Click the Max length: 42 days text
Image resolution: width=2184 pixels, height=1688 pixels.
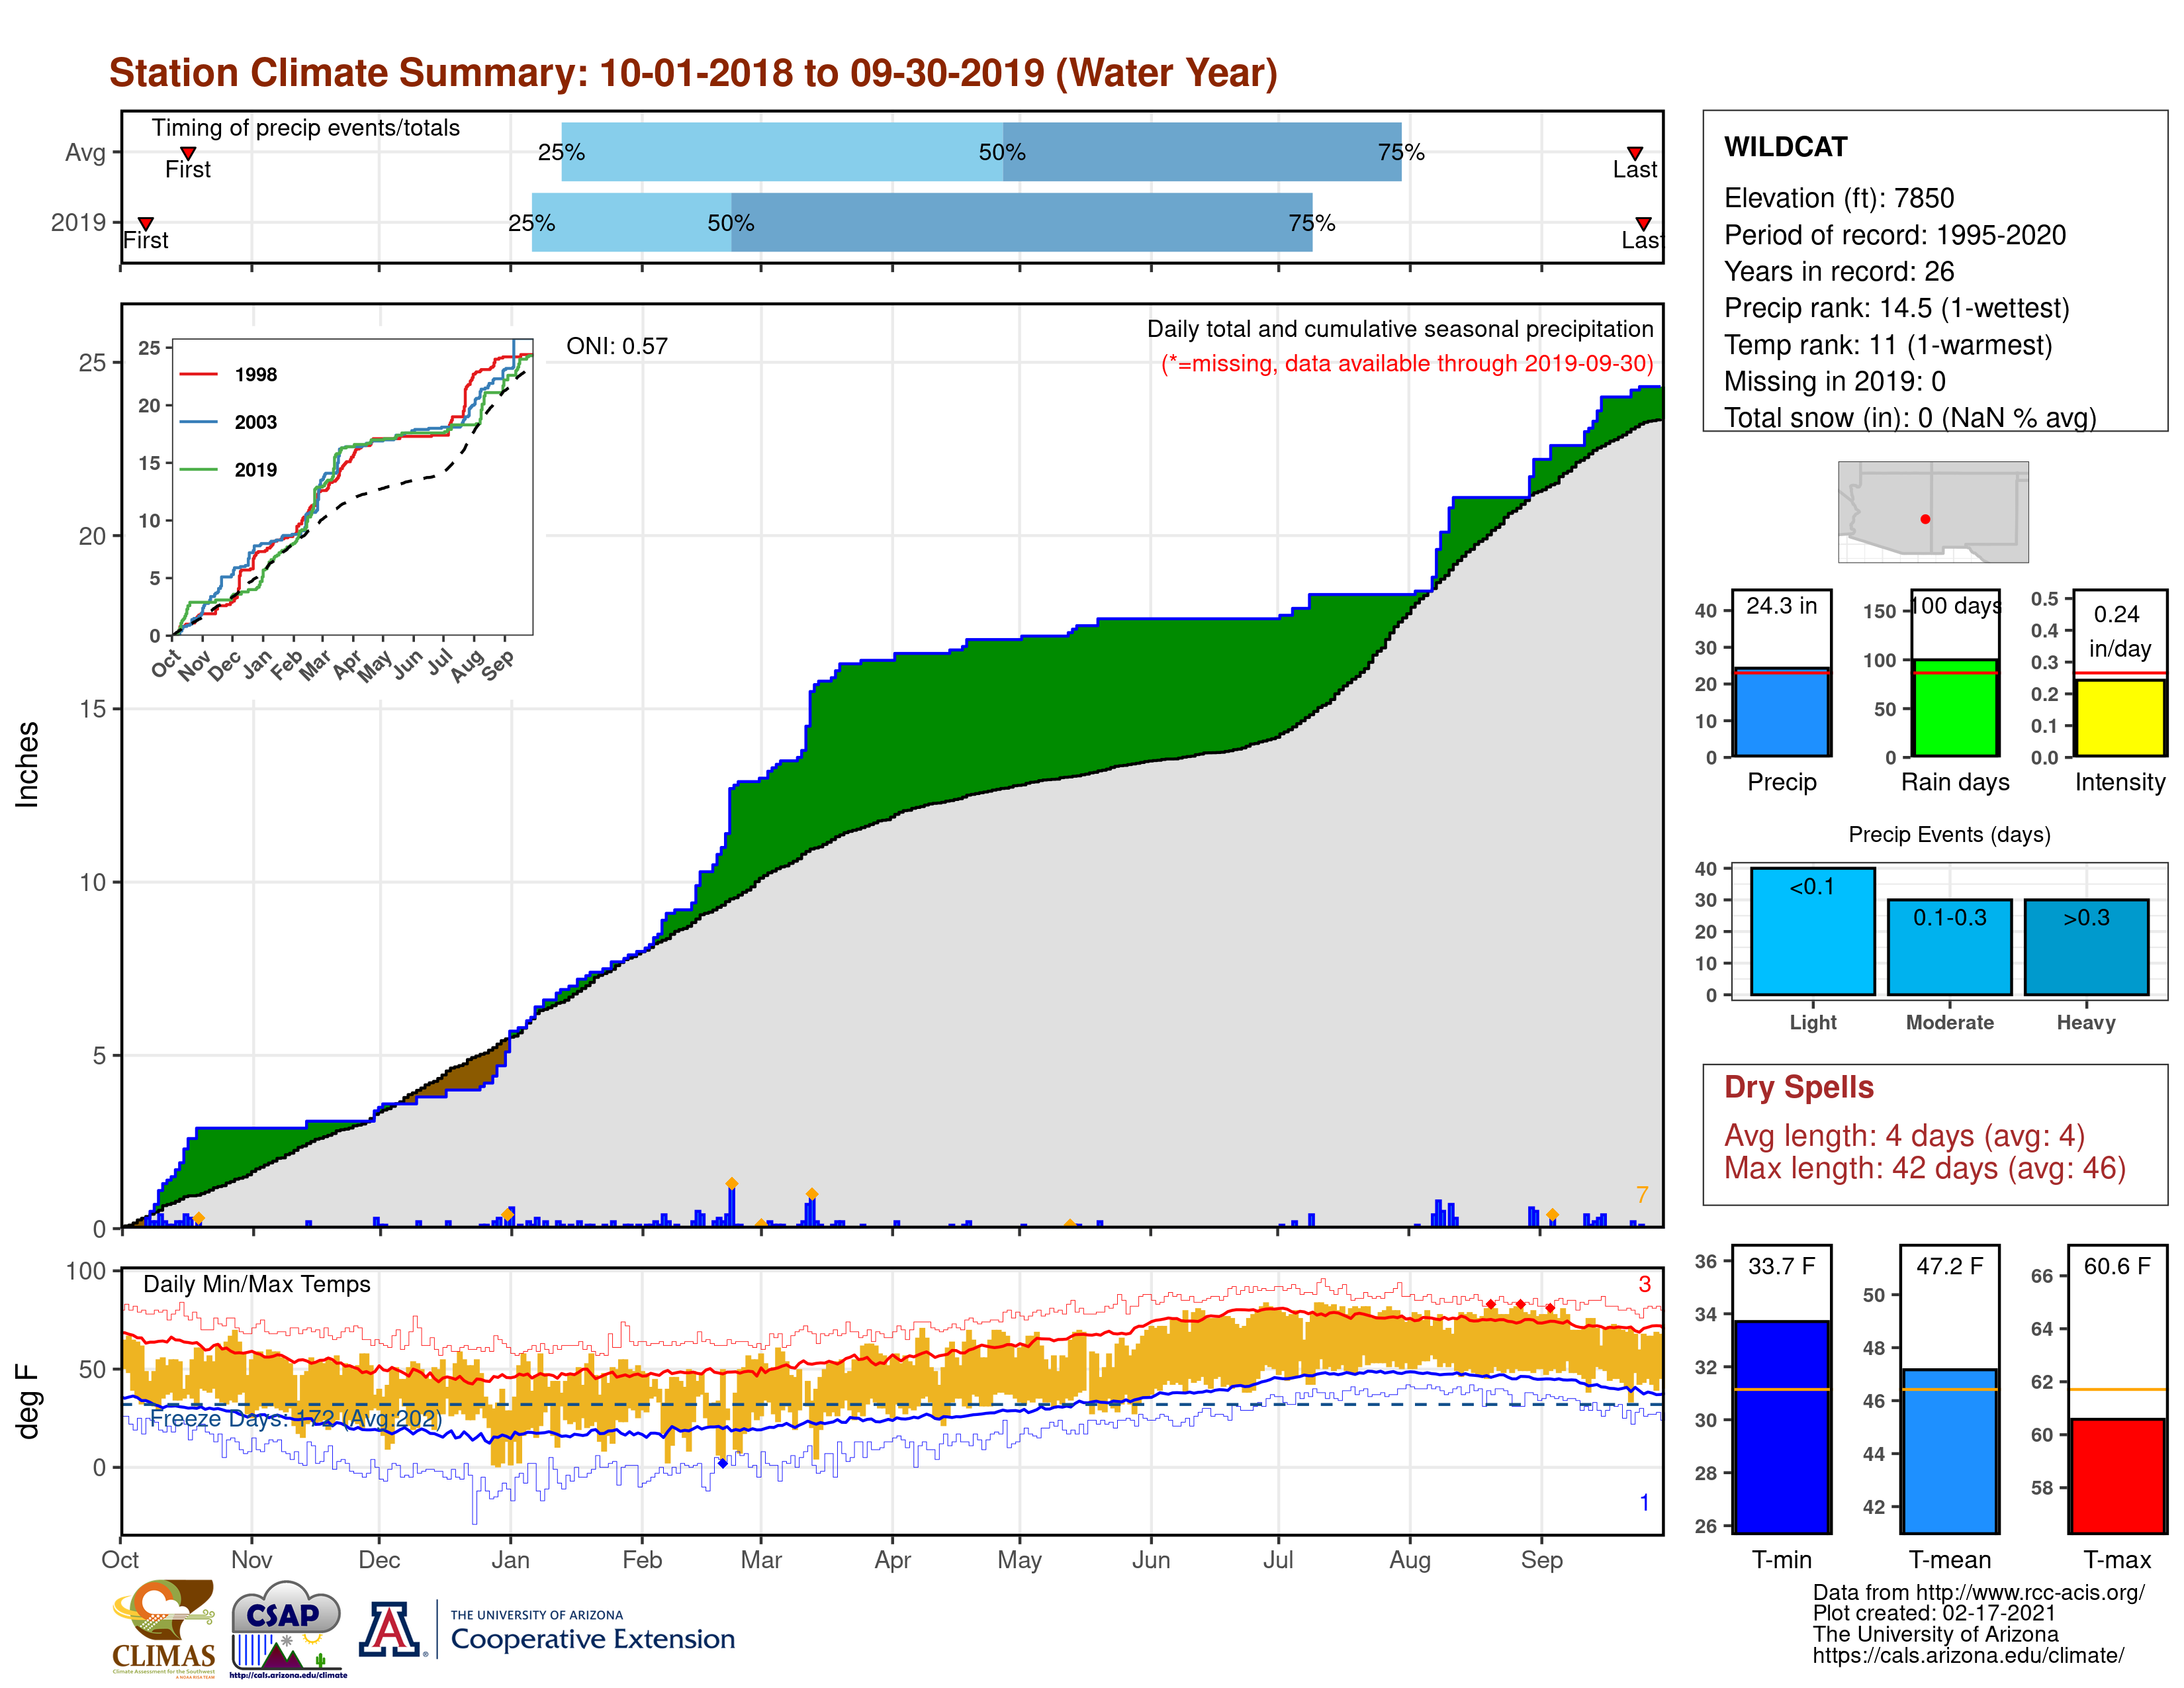(1924, 1168)
